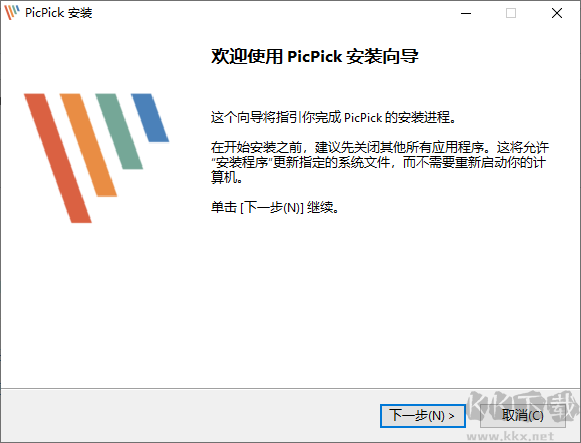The image size is (581, 443).
Task: Click the large PicPick striped logo image
Action: coord(96,158)
